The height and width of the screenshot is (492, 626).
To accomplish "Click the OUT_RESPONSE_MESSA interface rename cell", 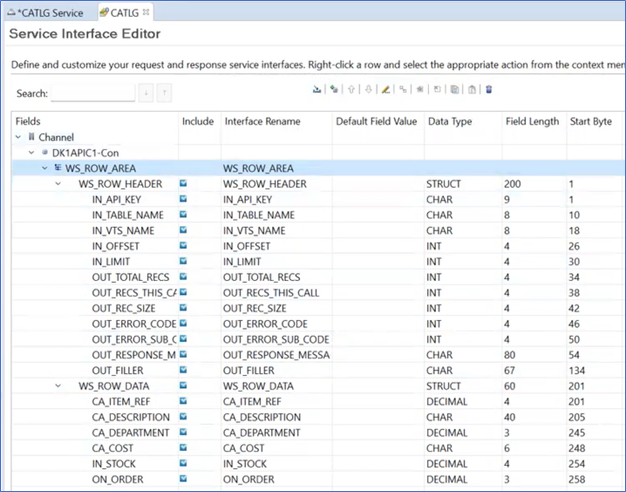I will point(276,355).
